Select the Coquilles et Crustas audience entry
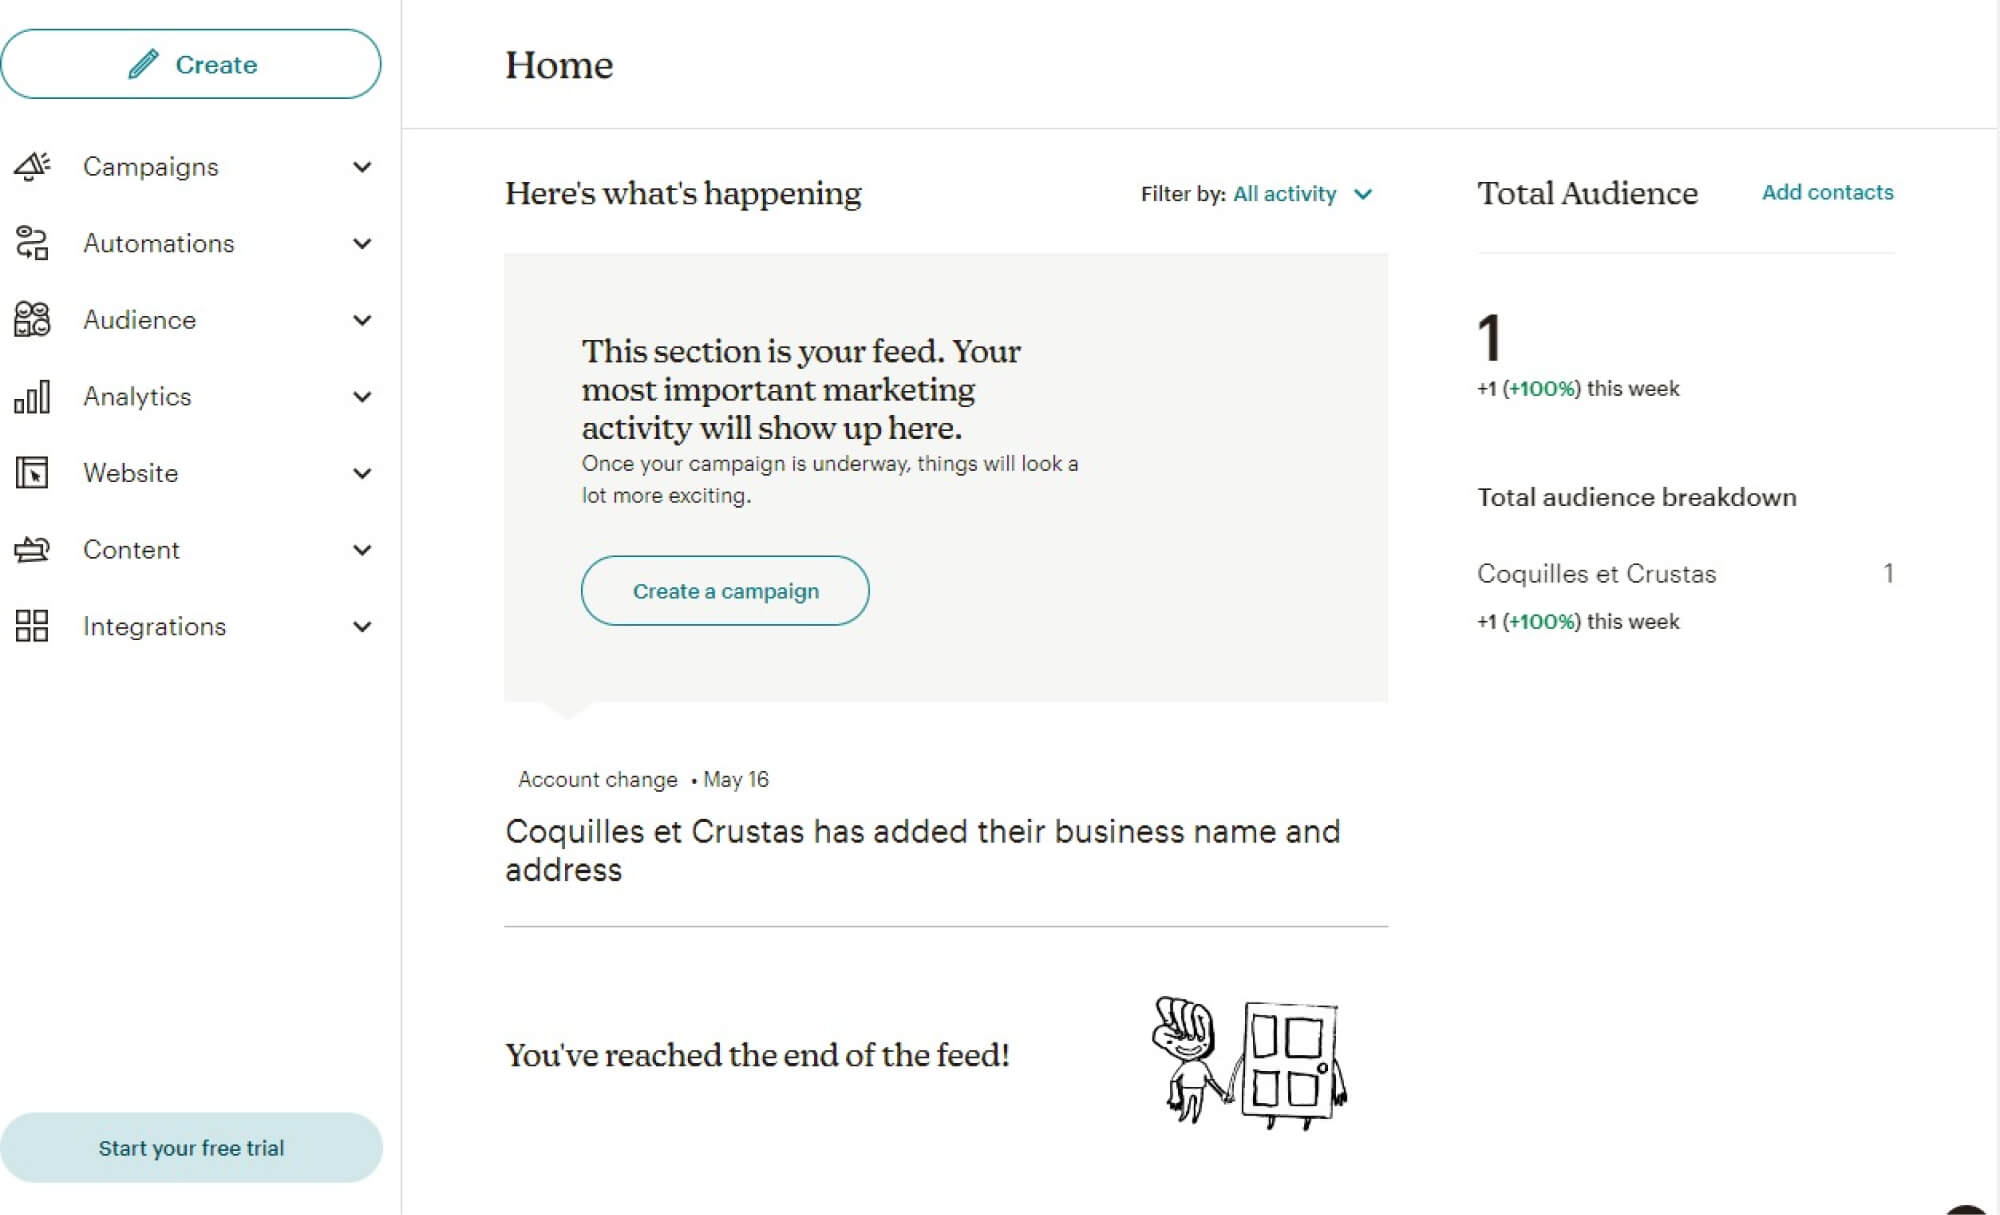The height and width of the screenshot is (1215, 2000). pos(1596,573)
